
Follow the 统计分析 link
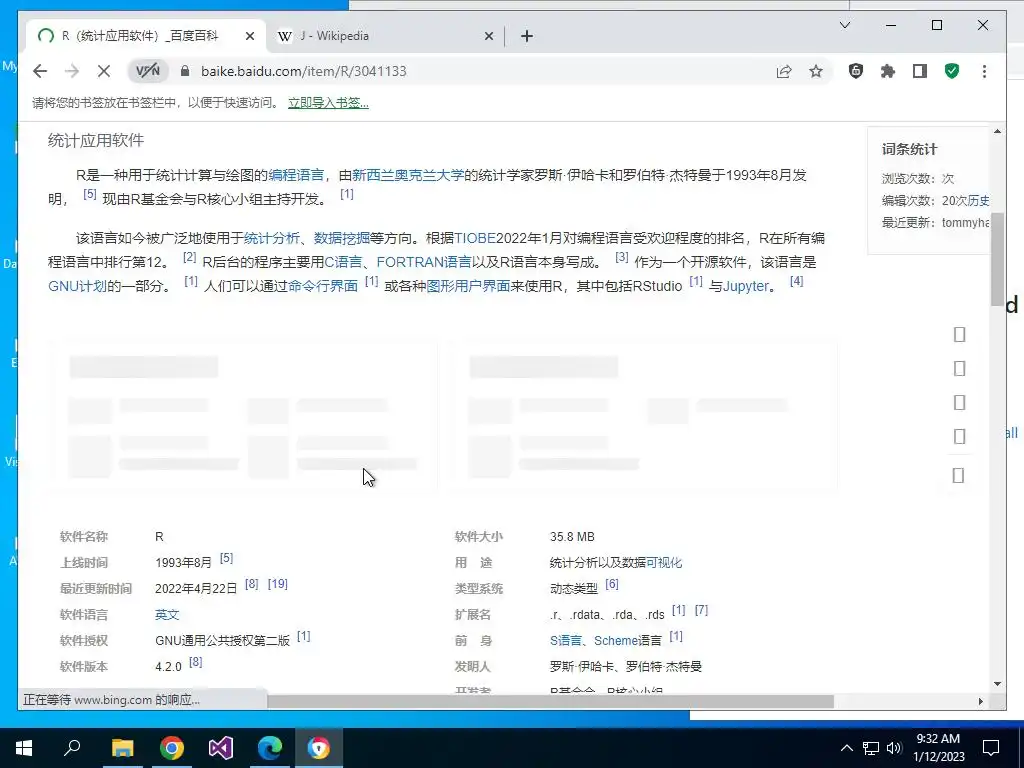[272, 238]
